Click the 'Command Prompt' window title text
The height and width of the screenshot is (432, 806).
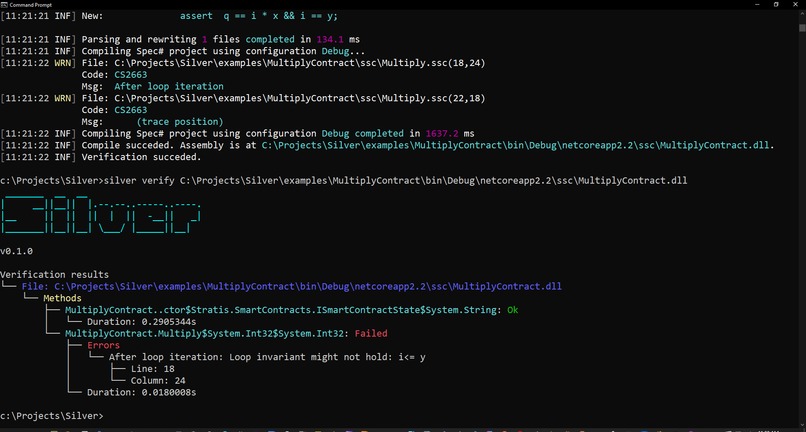click(31, 4)
